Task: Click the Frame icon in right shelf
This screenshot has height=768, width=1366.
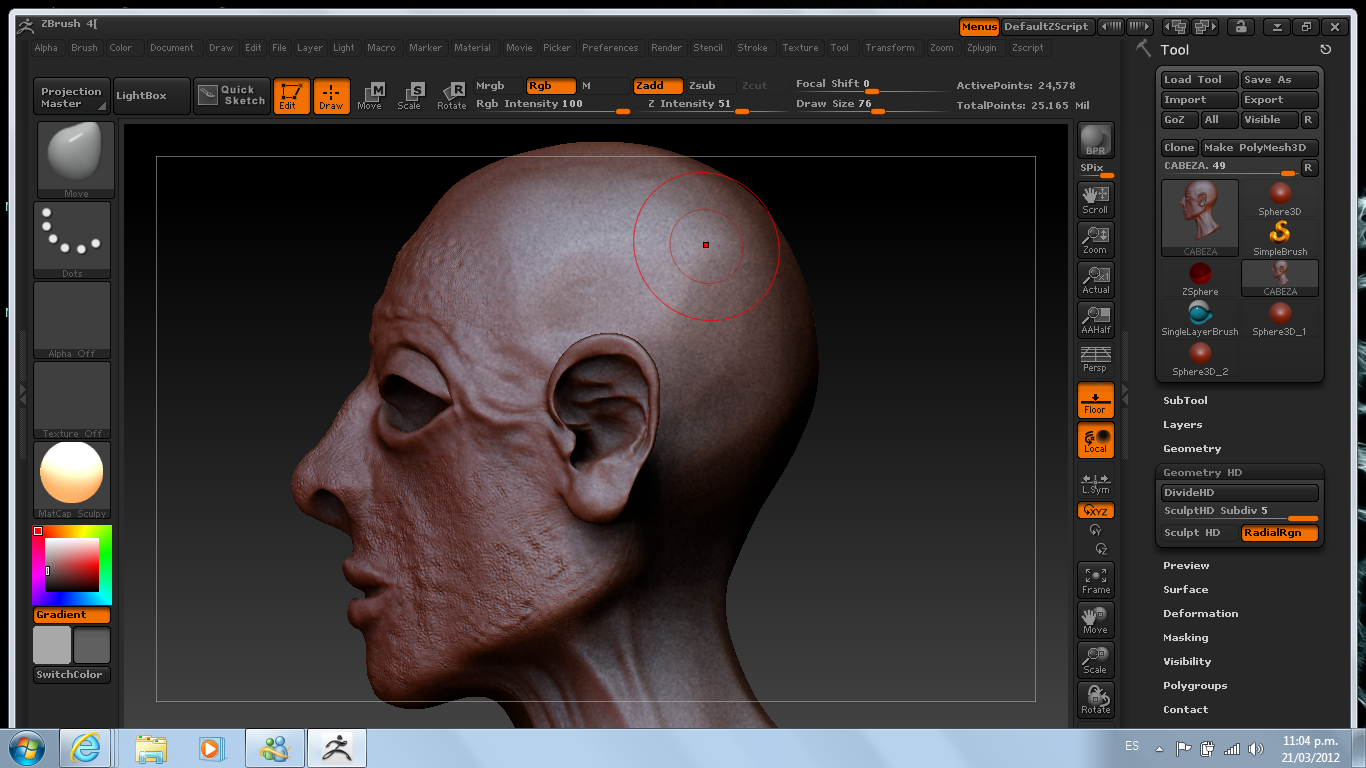Action: (x=1095, y=580)
